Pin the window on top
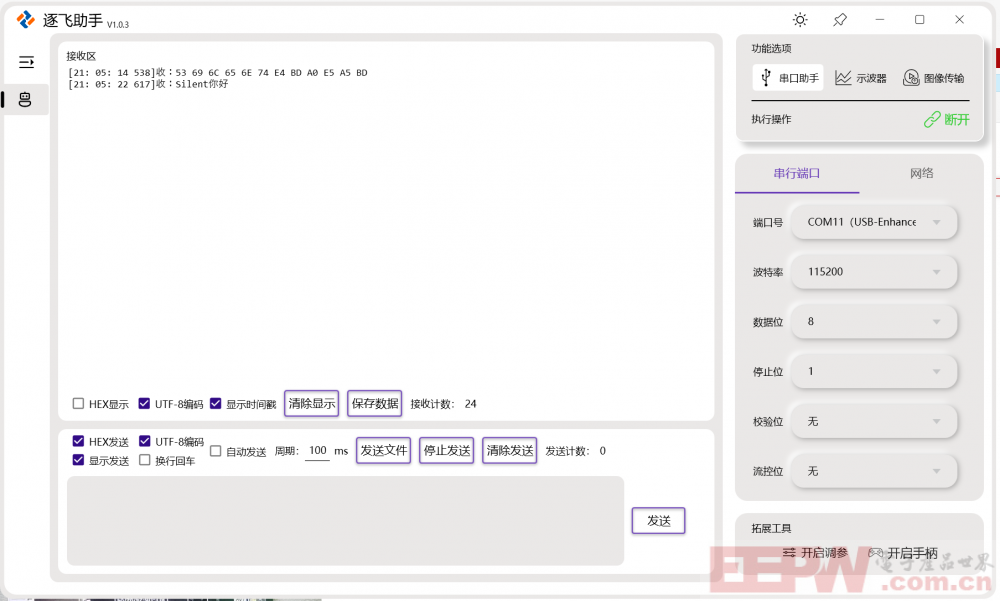The height and width of the screenshot is (601, 1000). tap(840, 20)
